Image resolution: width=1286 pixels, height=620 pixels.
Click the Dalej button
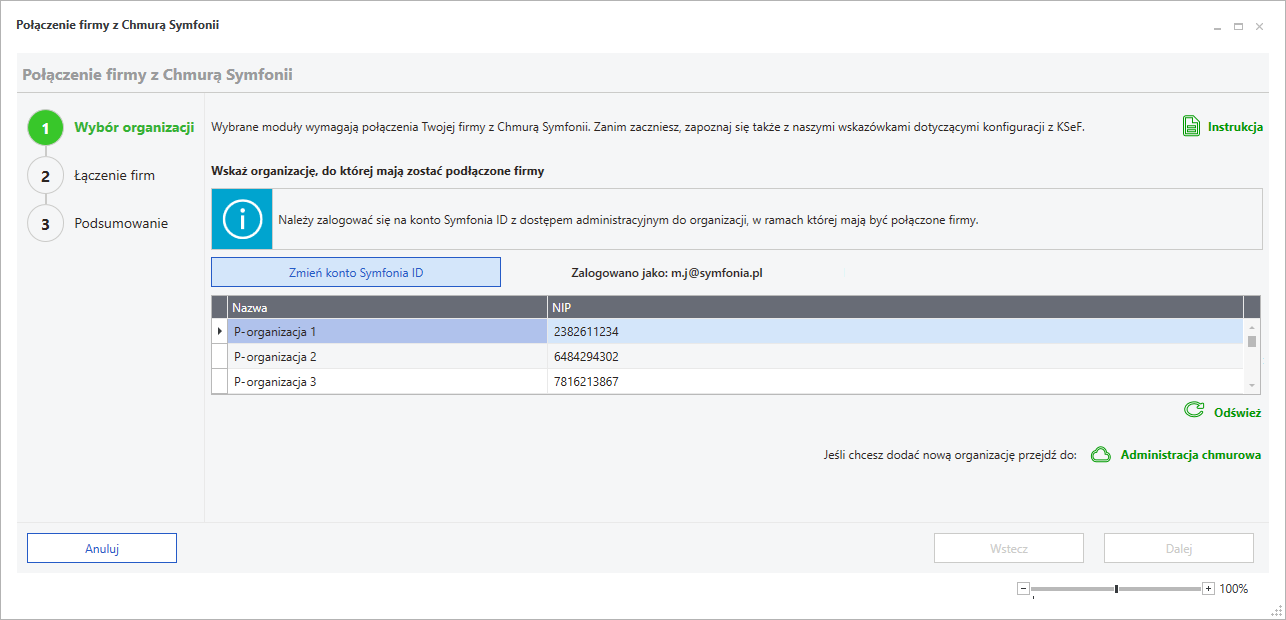[x=1179, y=548]
